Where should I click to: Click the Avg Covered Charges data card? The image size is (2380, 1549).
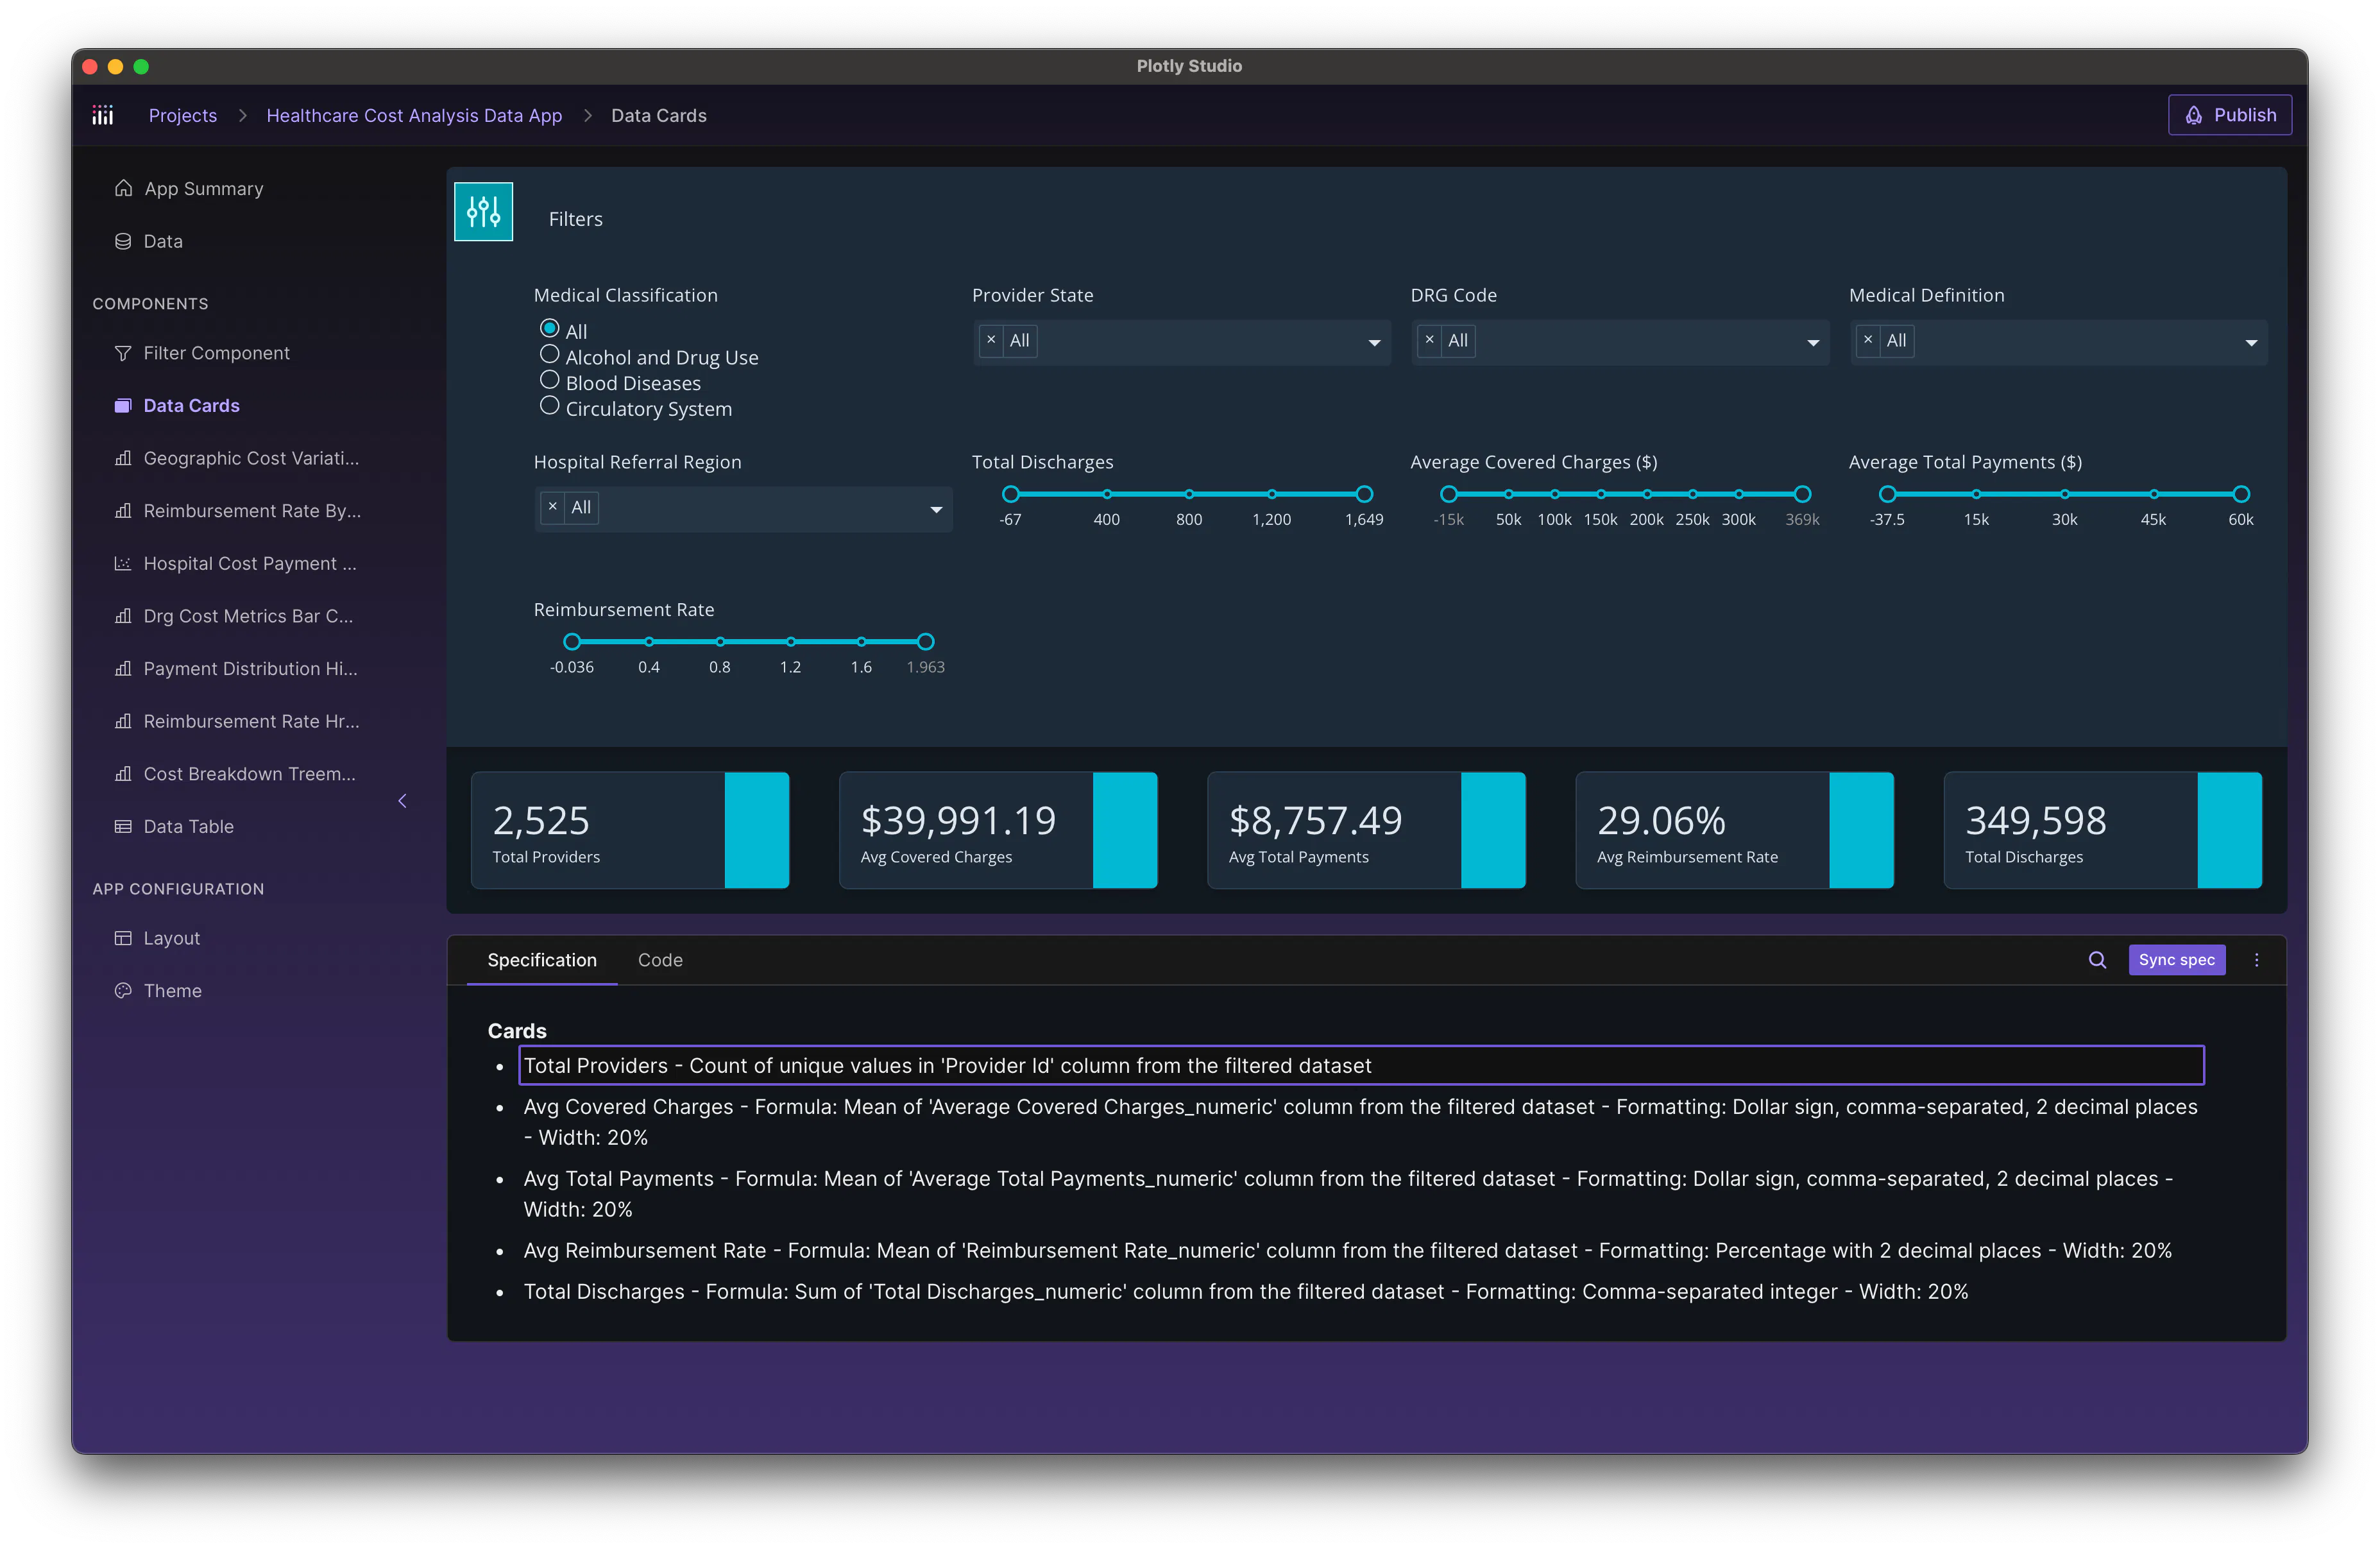[x=998, y=830]
